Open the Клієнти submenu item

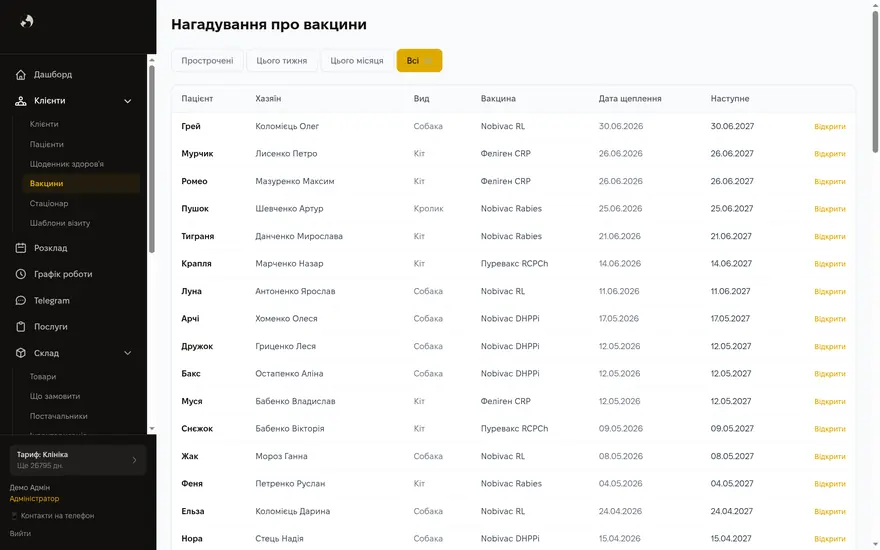point(44,124)
